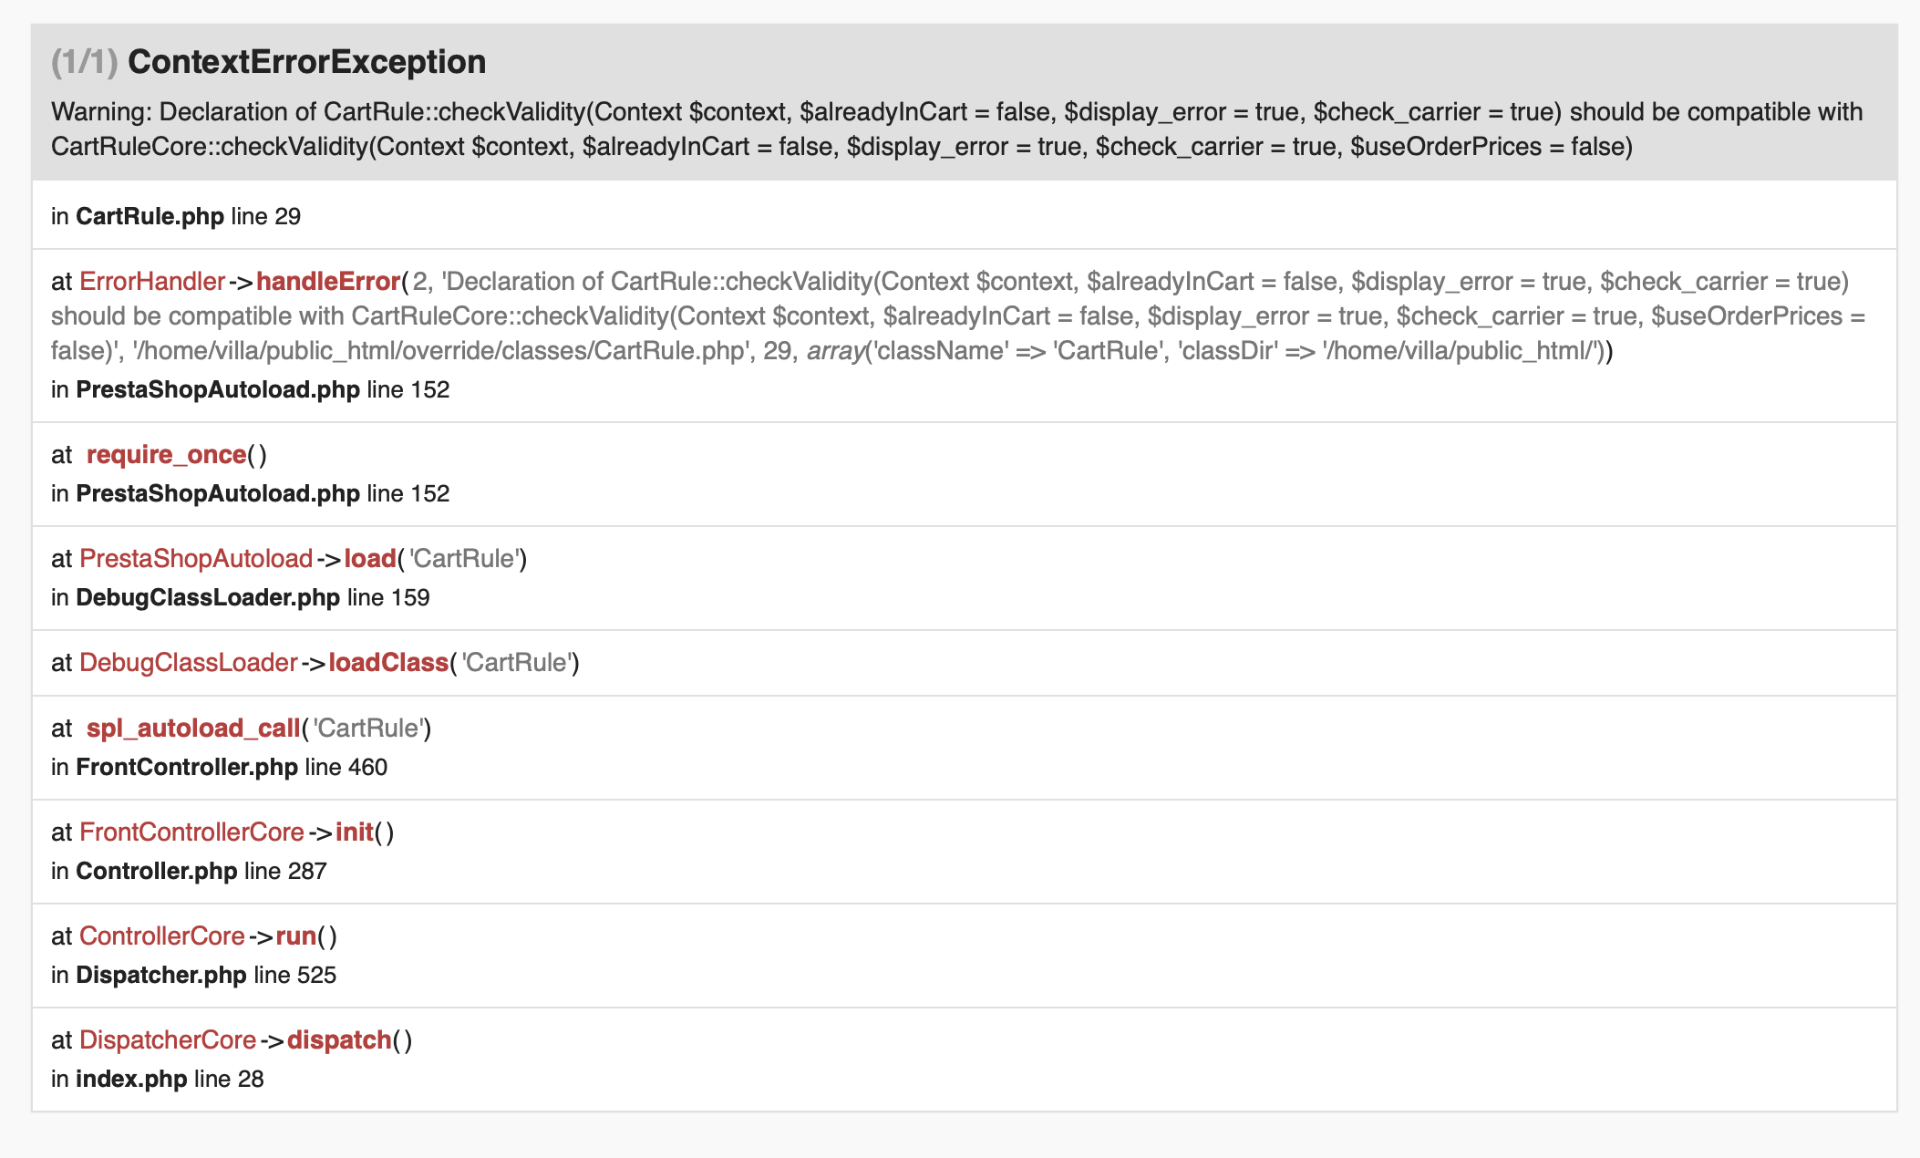1920x1158 pixels.
Task: Click the loadClass method link
Action: (388, 662)
